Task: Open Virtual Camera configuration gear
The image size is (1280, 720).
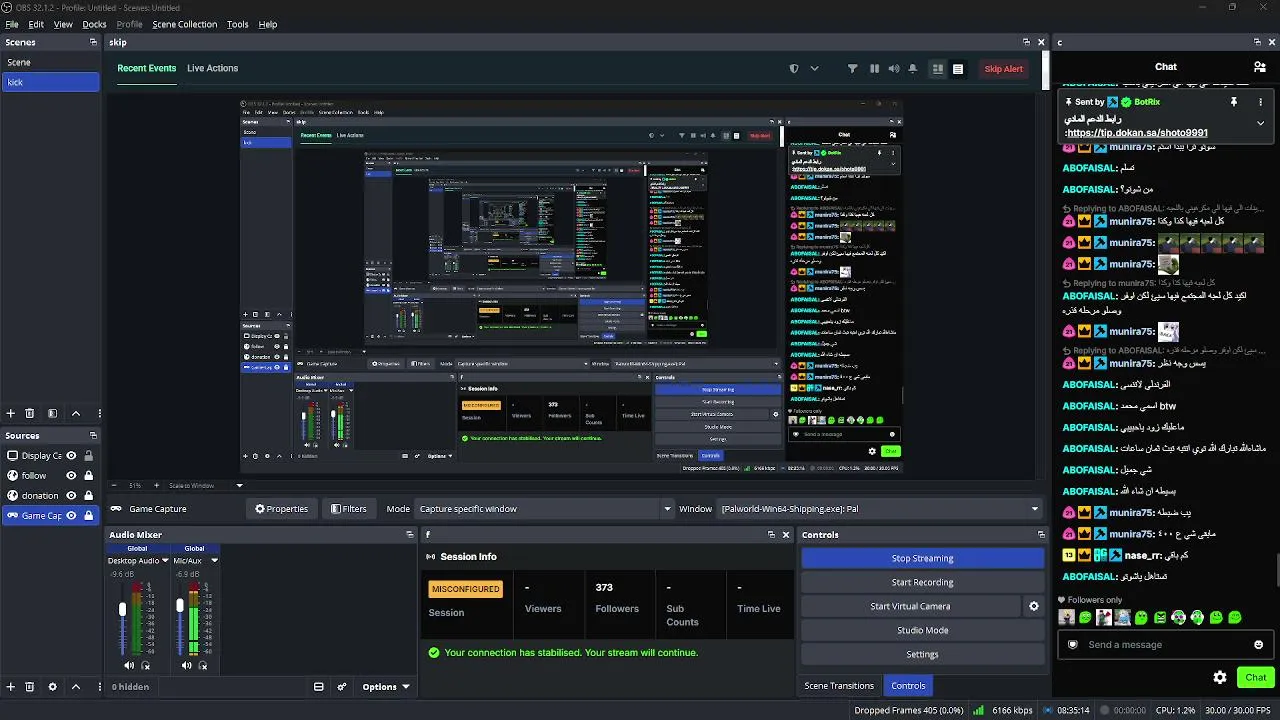Action: coord(1034,606)
